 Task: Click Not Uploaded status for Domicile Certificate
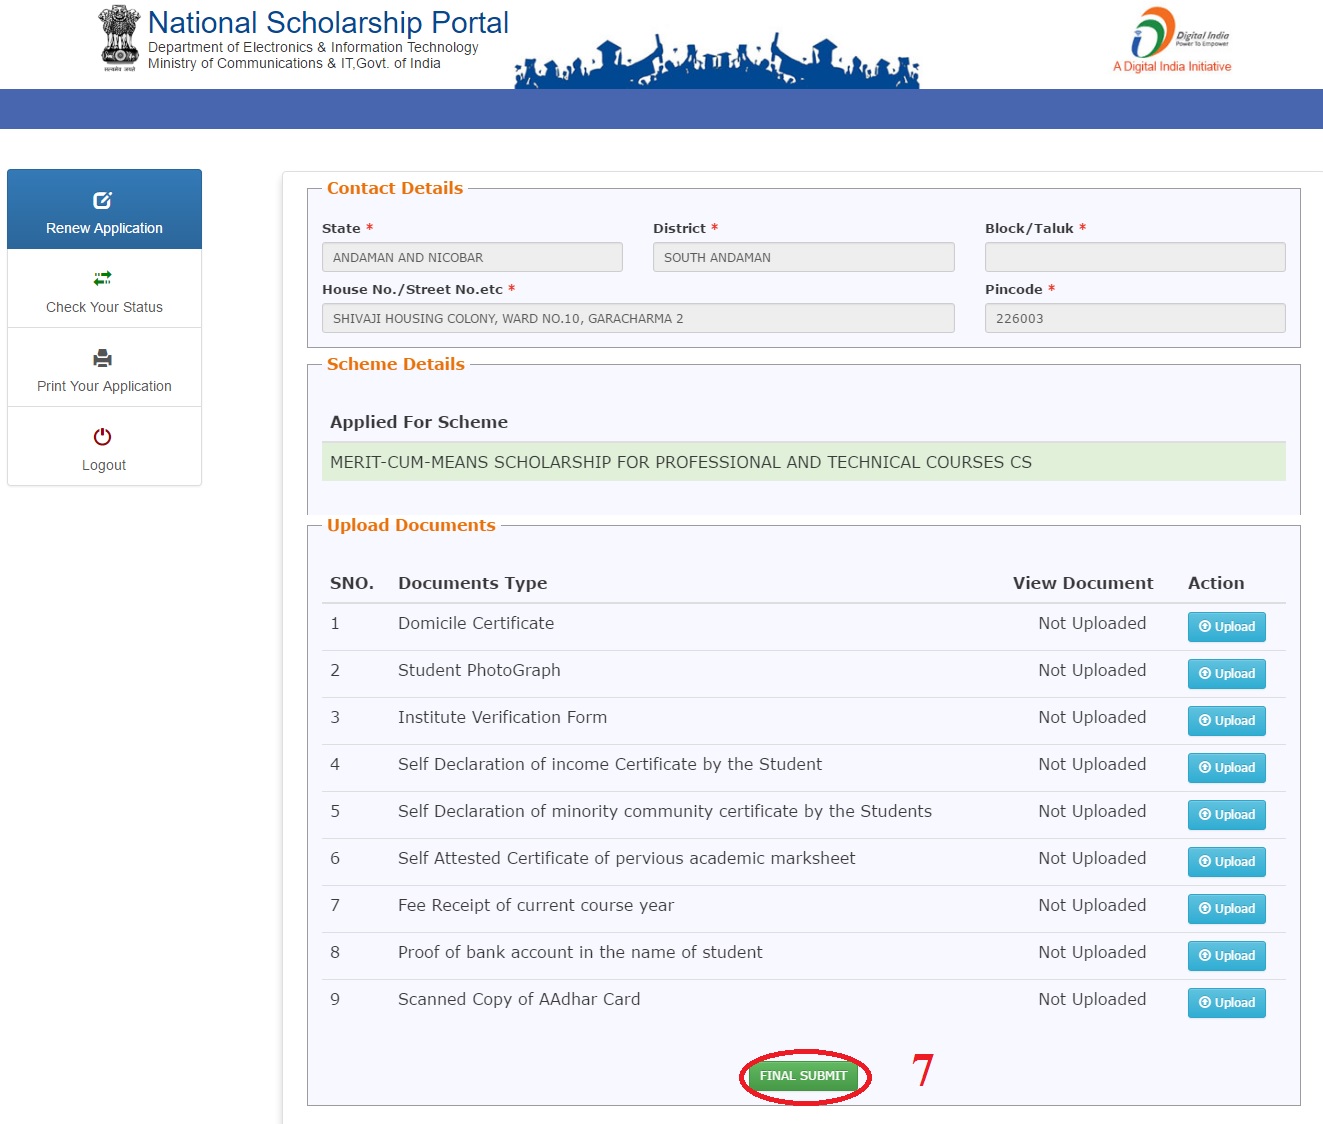(x=1092, y=623)
